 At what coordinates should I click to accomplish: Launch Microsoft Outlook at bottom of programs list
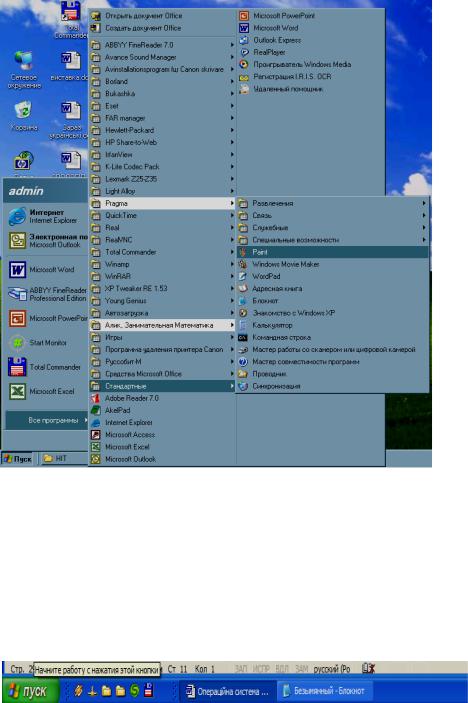coord(162,459)
